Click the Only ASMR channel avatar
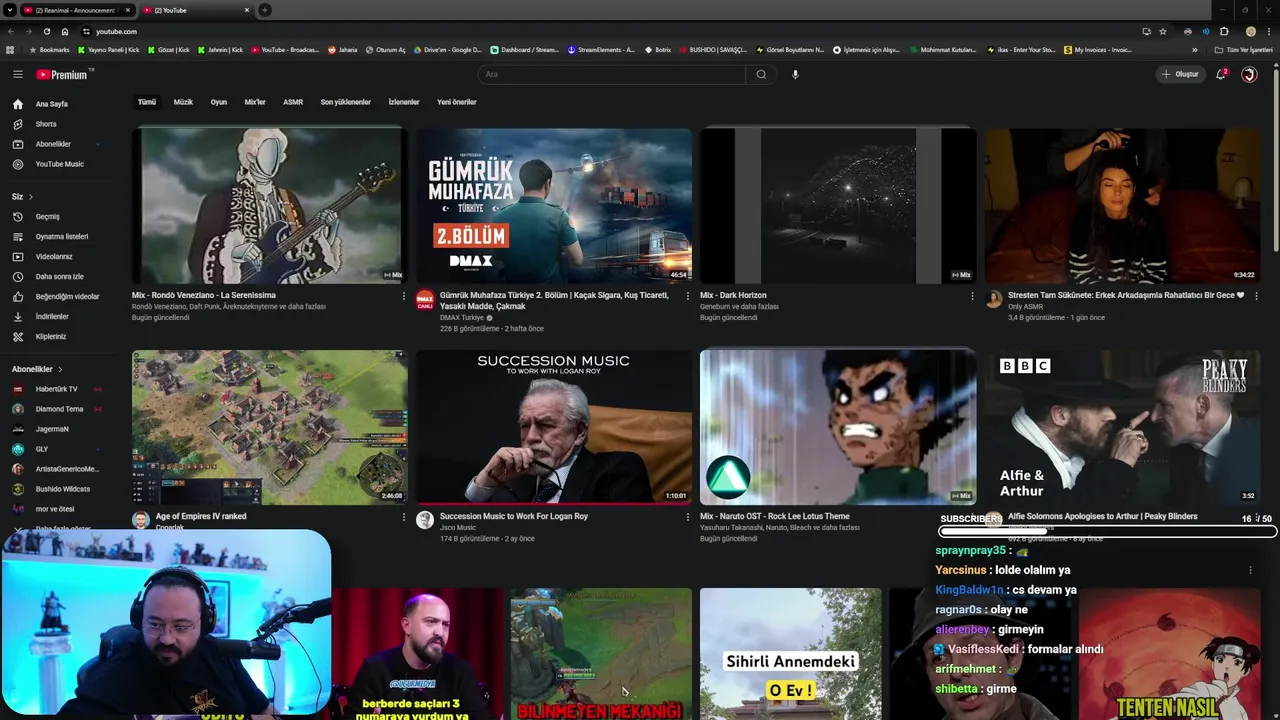Image resolution: width=1280 pixels, height=720 pixels. pos(993,299)
